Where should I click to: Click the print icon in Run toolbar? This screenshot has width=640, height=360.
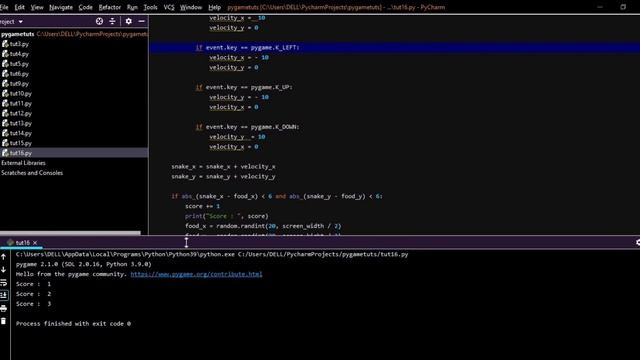4,308
